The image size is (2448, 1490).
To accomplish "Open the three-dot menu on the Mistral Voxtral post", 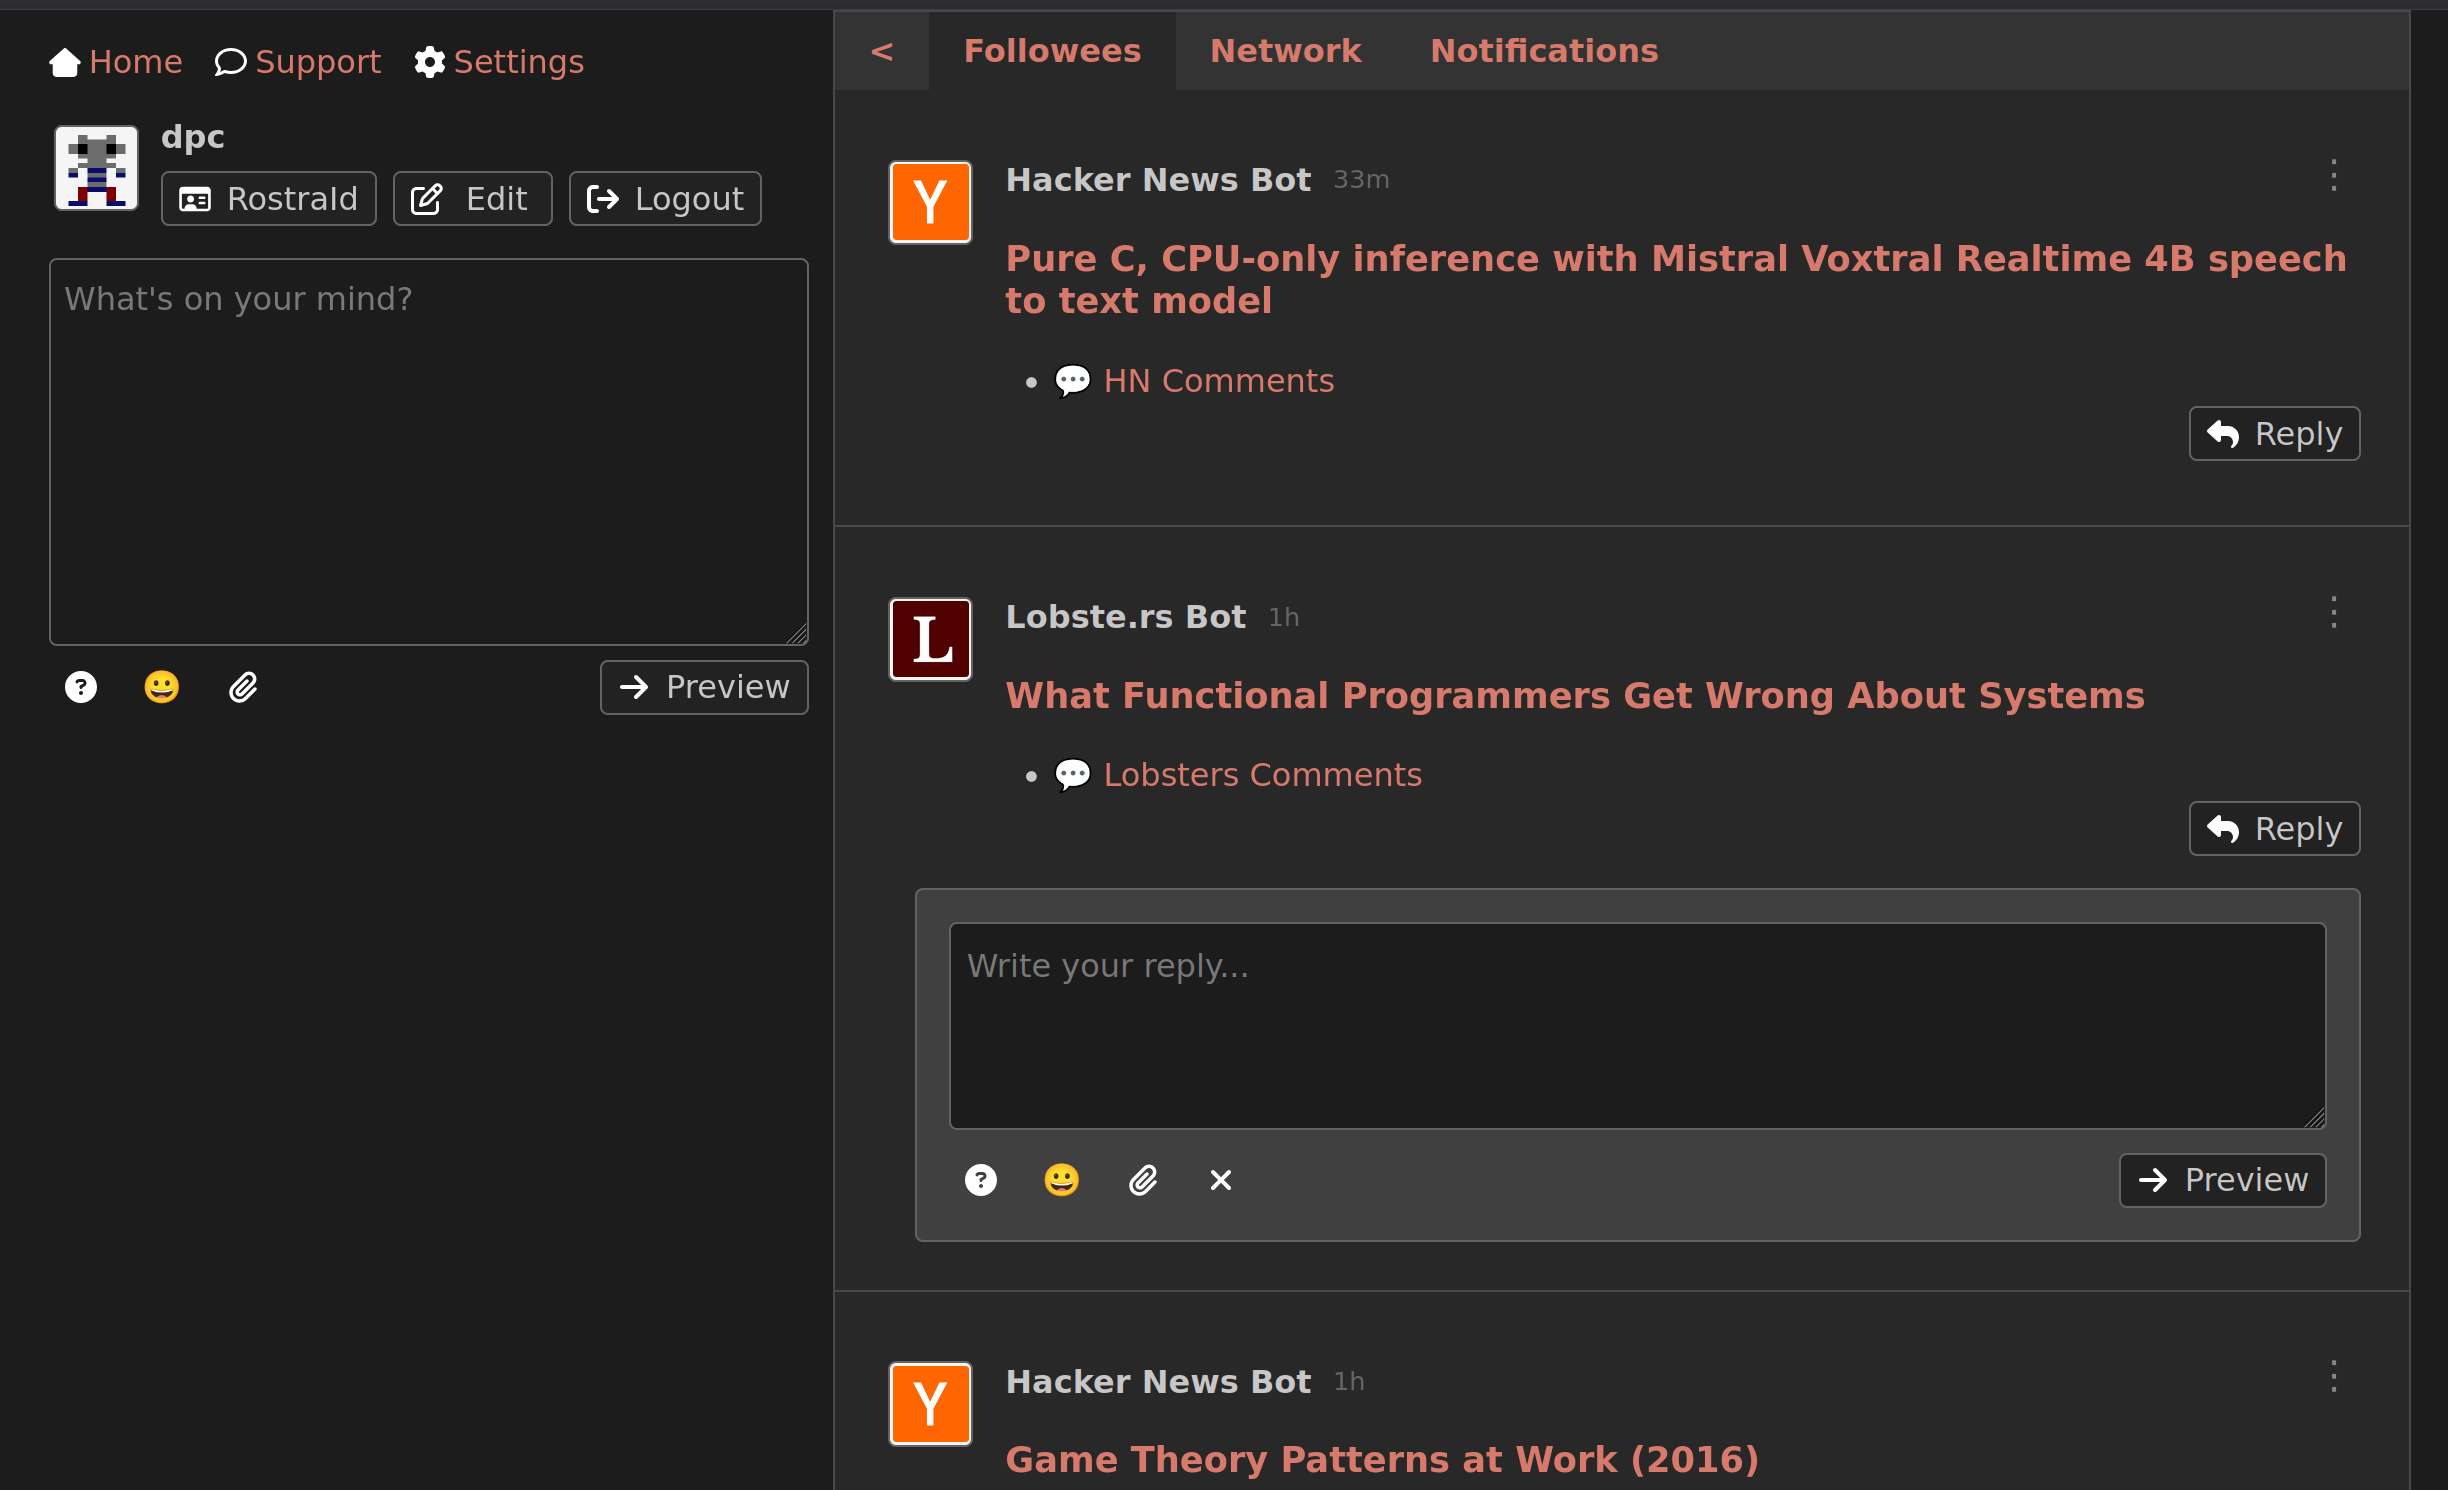I will [x=2333, y=176].
